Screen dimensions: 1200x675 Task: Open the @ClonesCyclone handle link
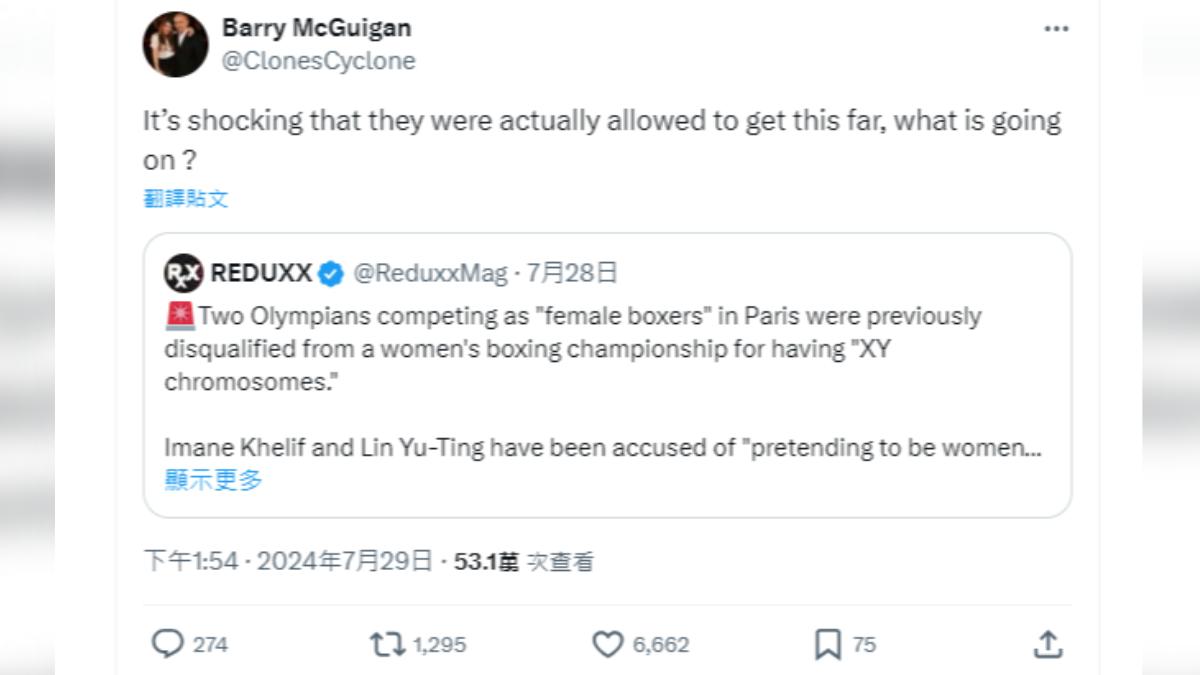pyautogui.click(x=318, y=61)
